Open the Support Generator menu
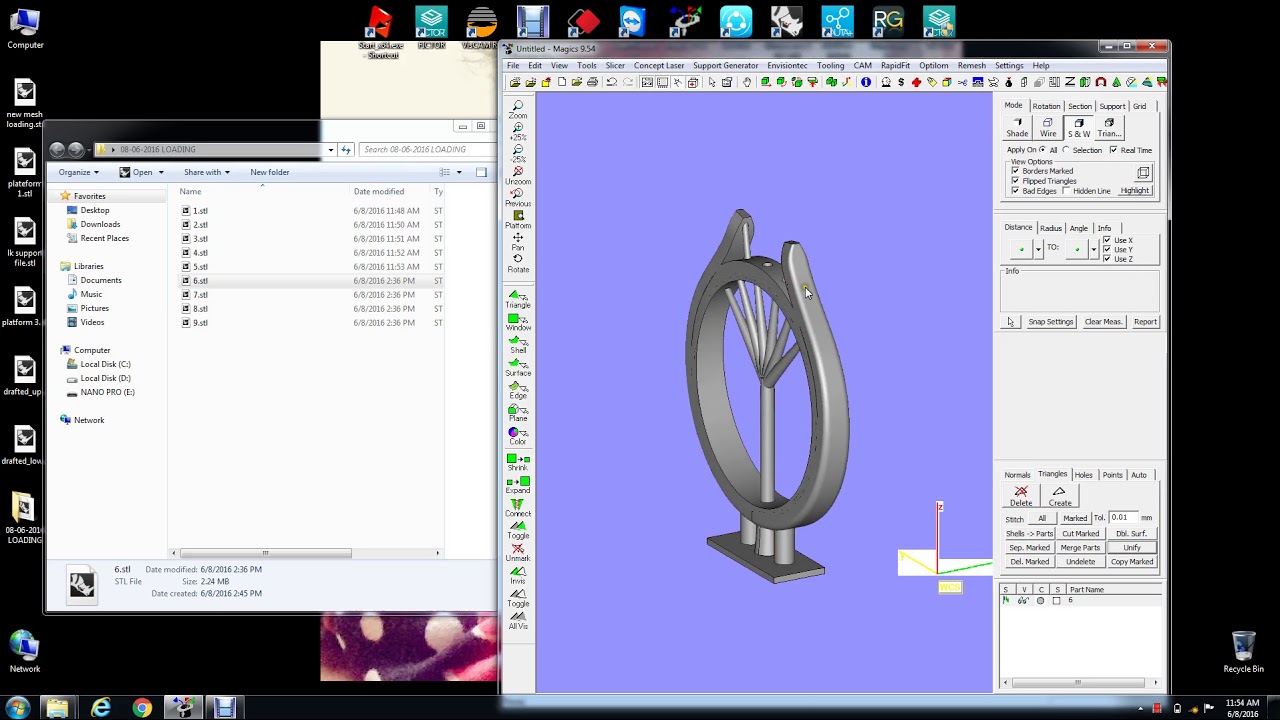The image size is (1280, 720). [725, 66]
